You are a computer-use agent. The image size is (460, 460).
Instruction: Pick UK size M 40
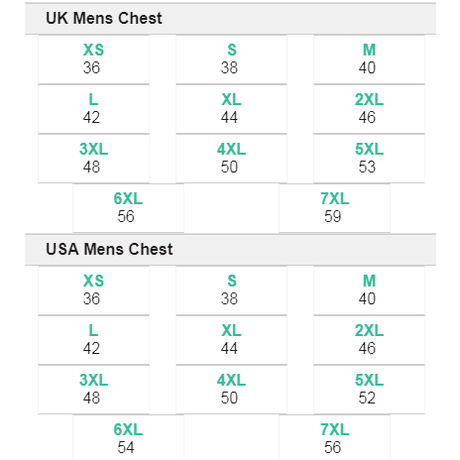(x=369, y=59)
